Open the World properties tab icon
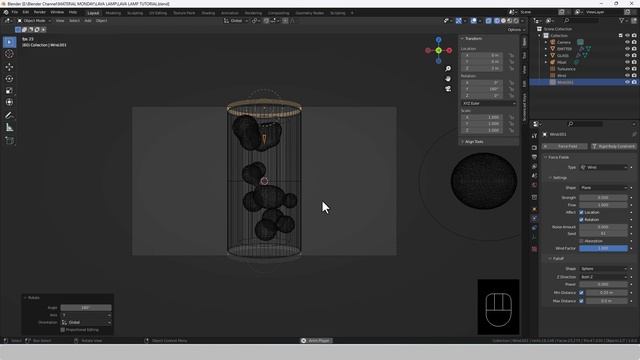The height and width of the screenshot is (360, 640). [x=534, y=185]
